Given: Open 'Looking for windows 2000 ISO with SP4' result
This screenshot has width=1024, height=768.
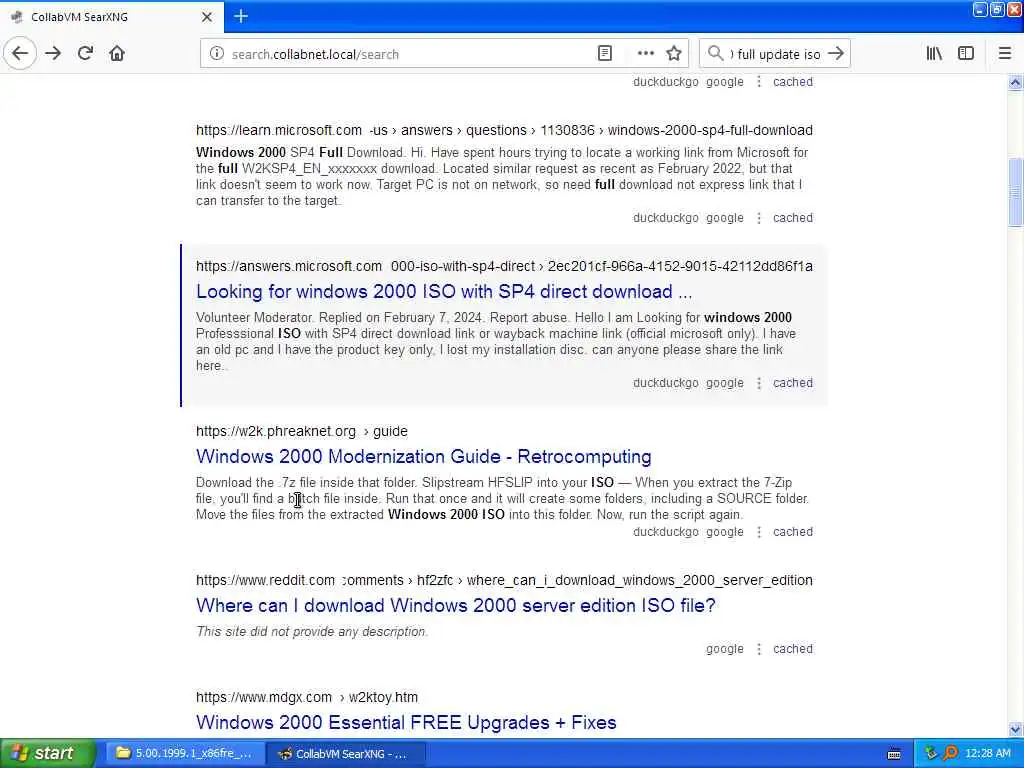Looking at the screenshot, I should 443,291.
